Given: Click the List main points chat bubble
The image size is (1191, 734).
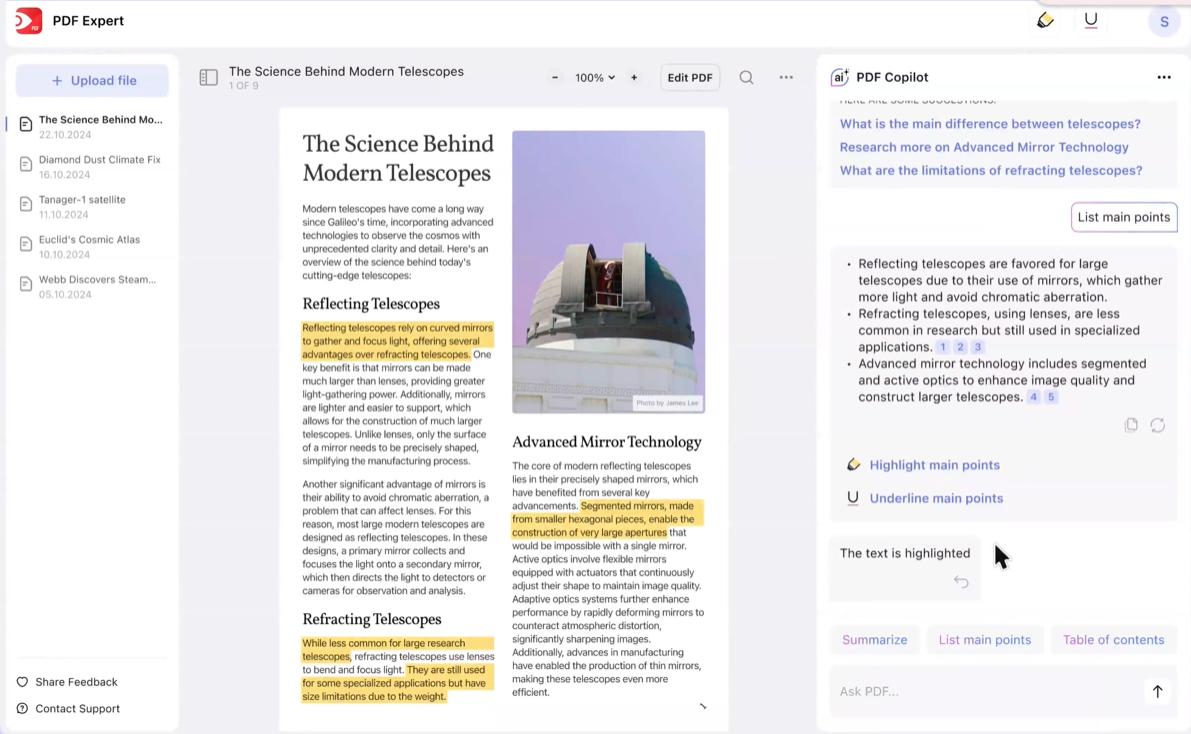Looking at the screenshot, I should (1123, 217).
